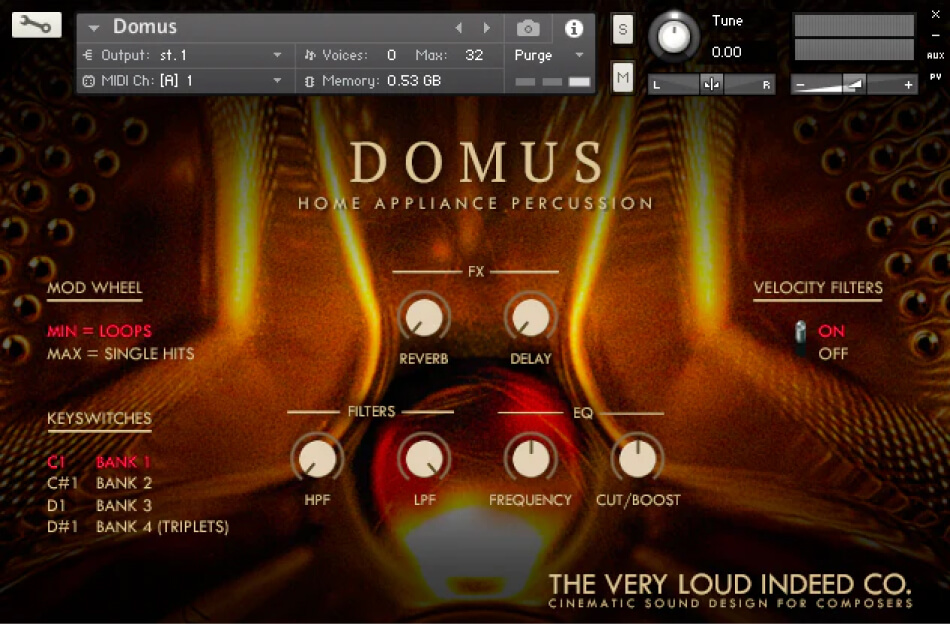Click the Cut/Boost EQ knob

tap(637, 459)
